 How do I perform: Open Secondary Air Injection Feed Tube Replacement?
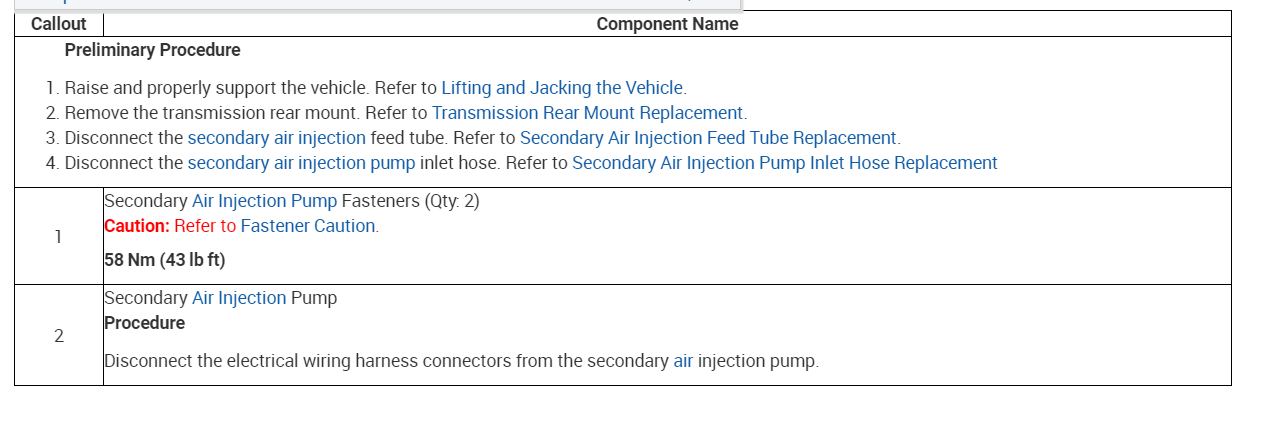708,138
